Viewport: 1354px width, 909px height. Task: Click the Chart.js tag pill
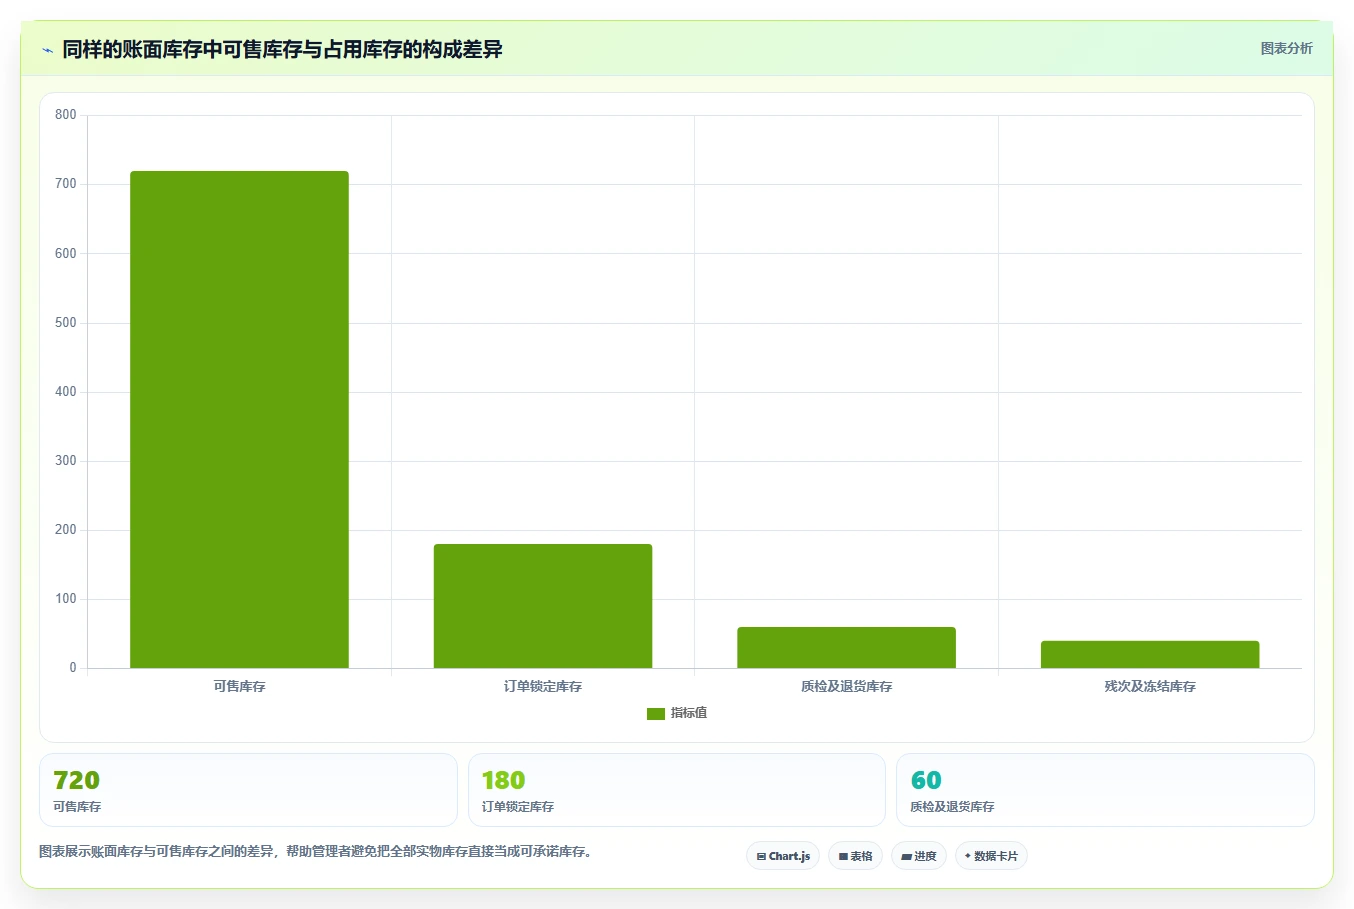click(x=783, y=856)
